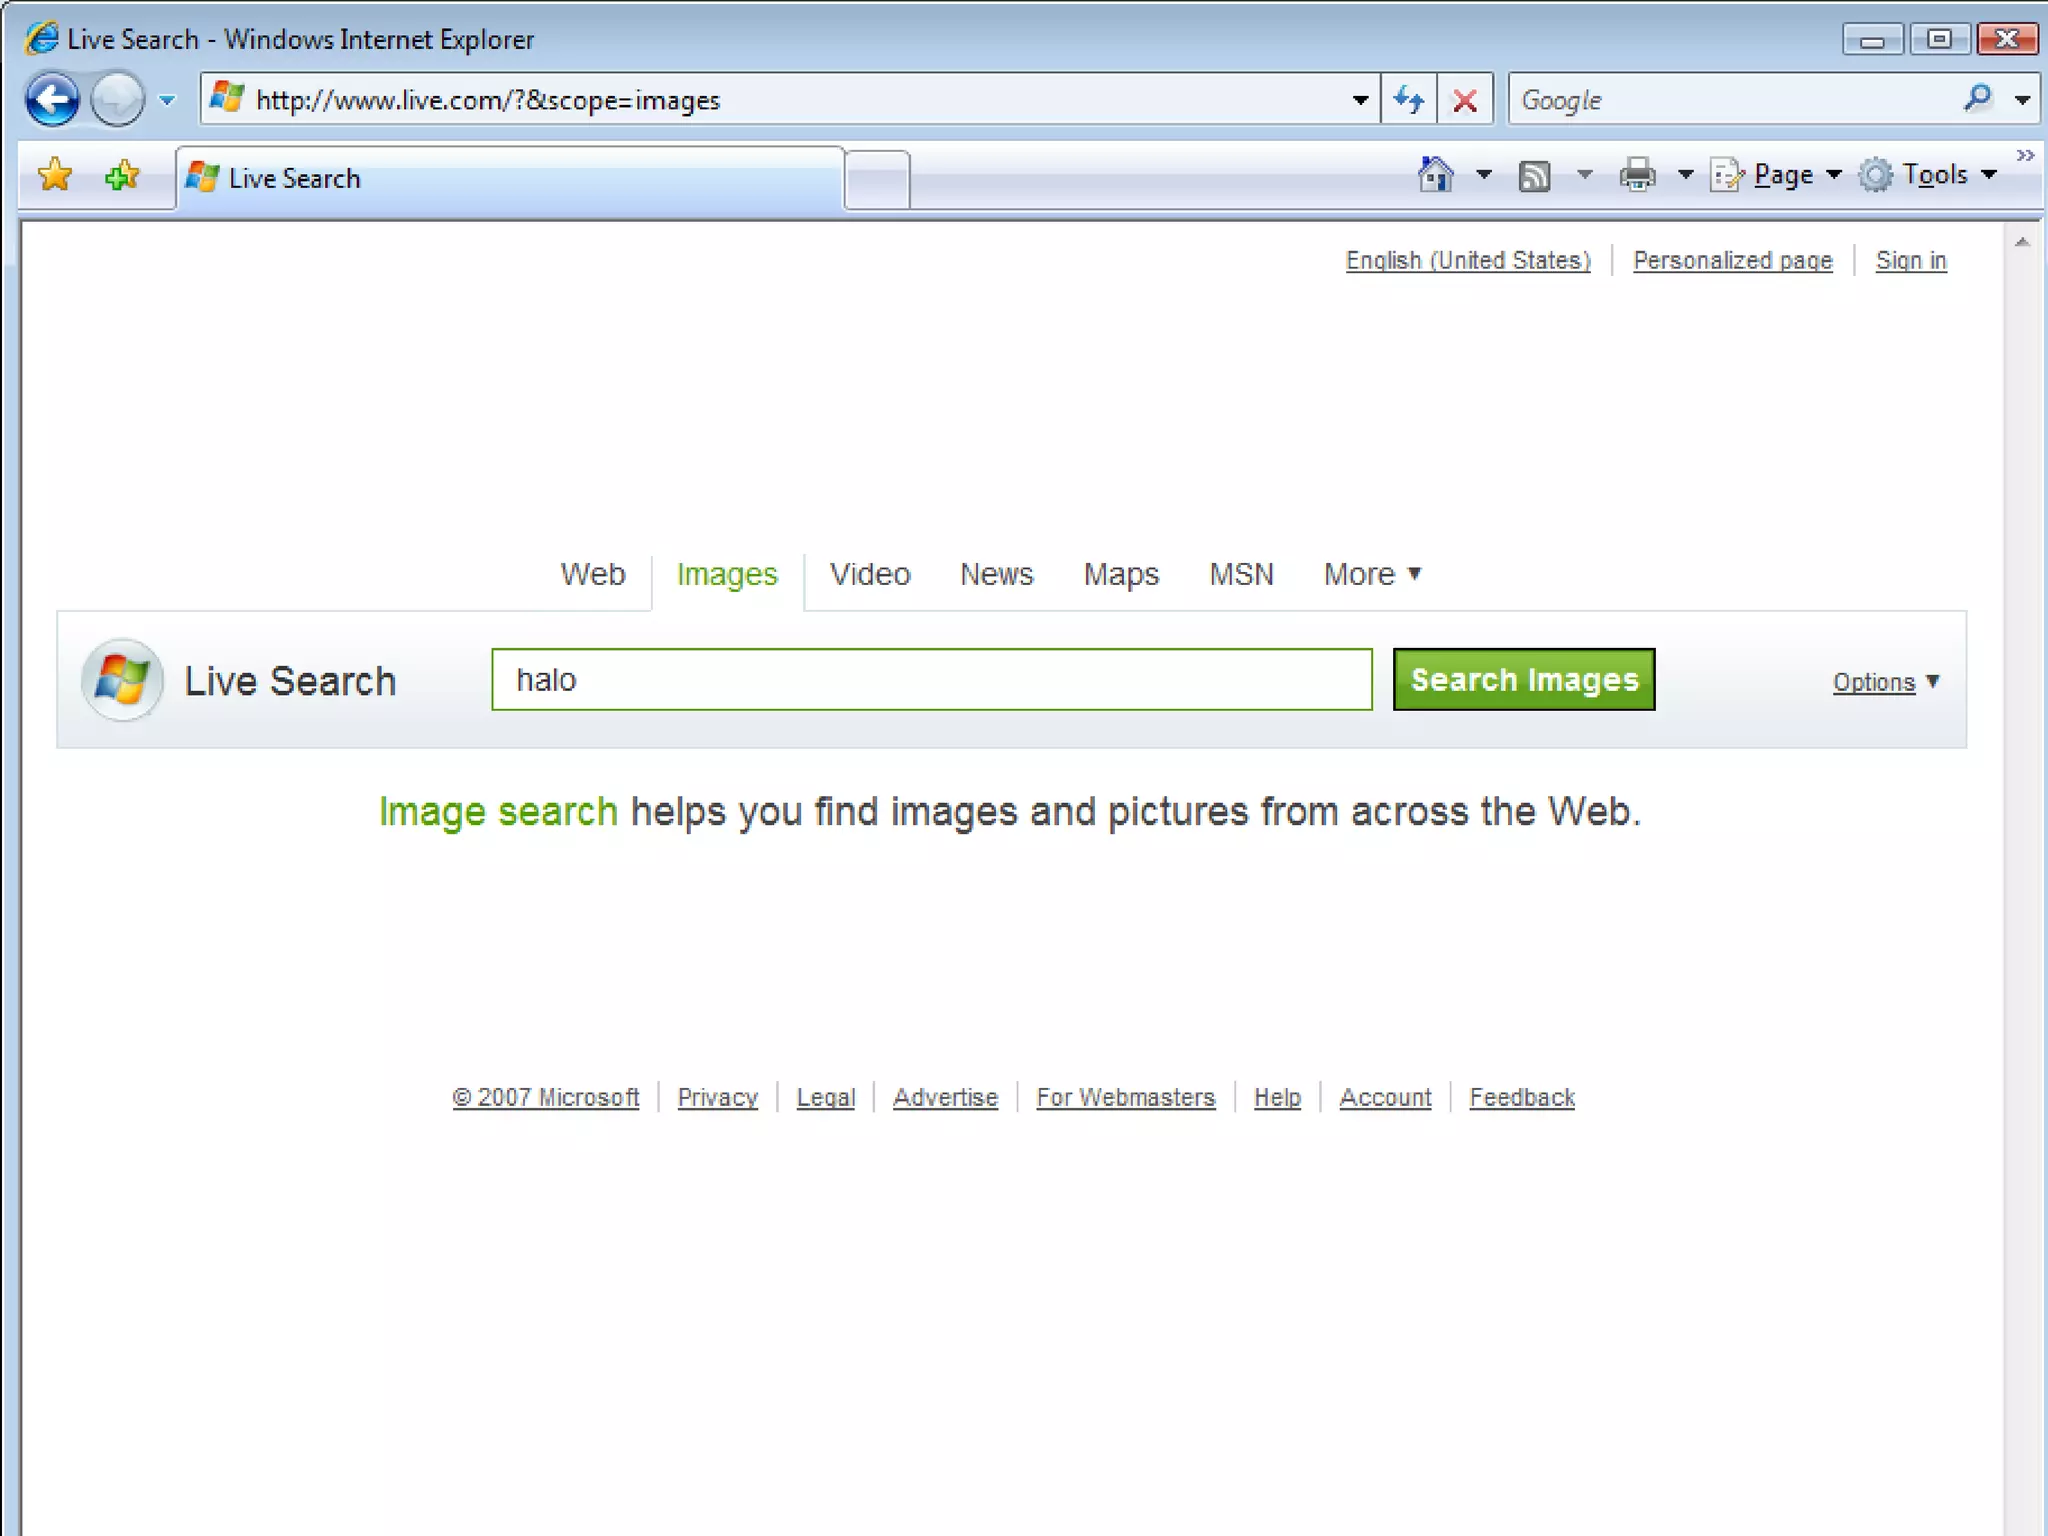Open the Legal footer link
The image size is (2048, 1536).
[826, 1097]
